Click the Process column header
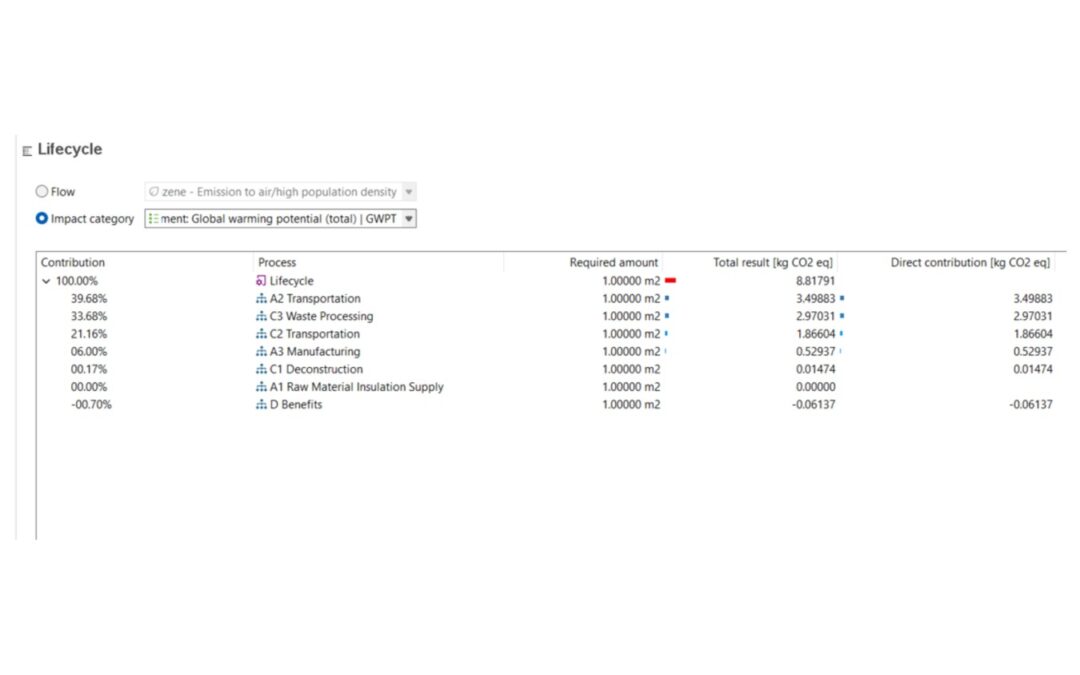 pos(277,263)
